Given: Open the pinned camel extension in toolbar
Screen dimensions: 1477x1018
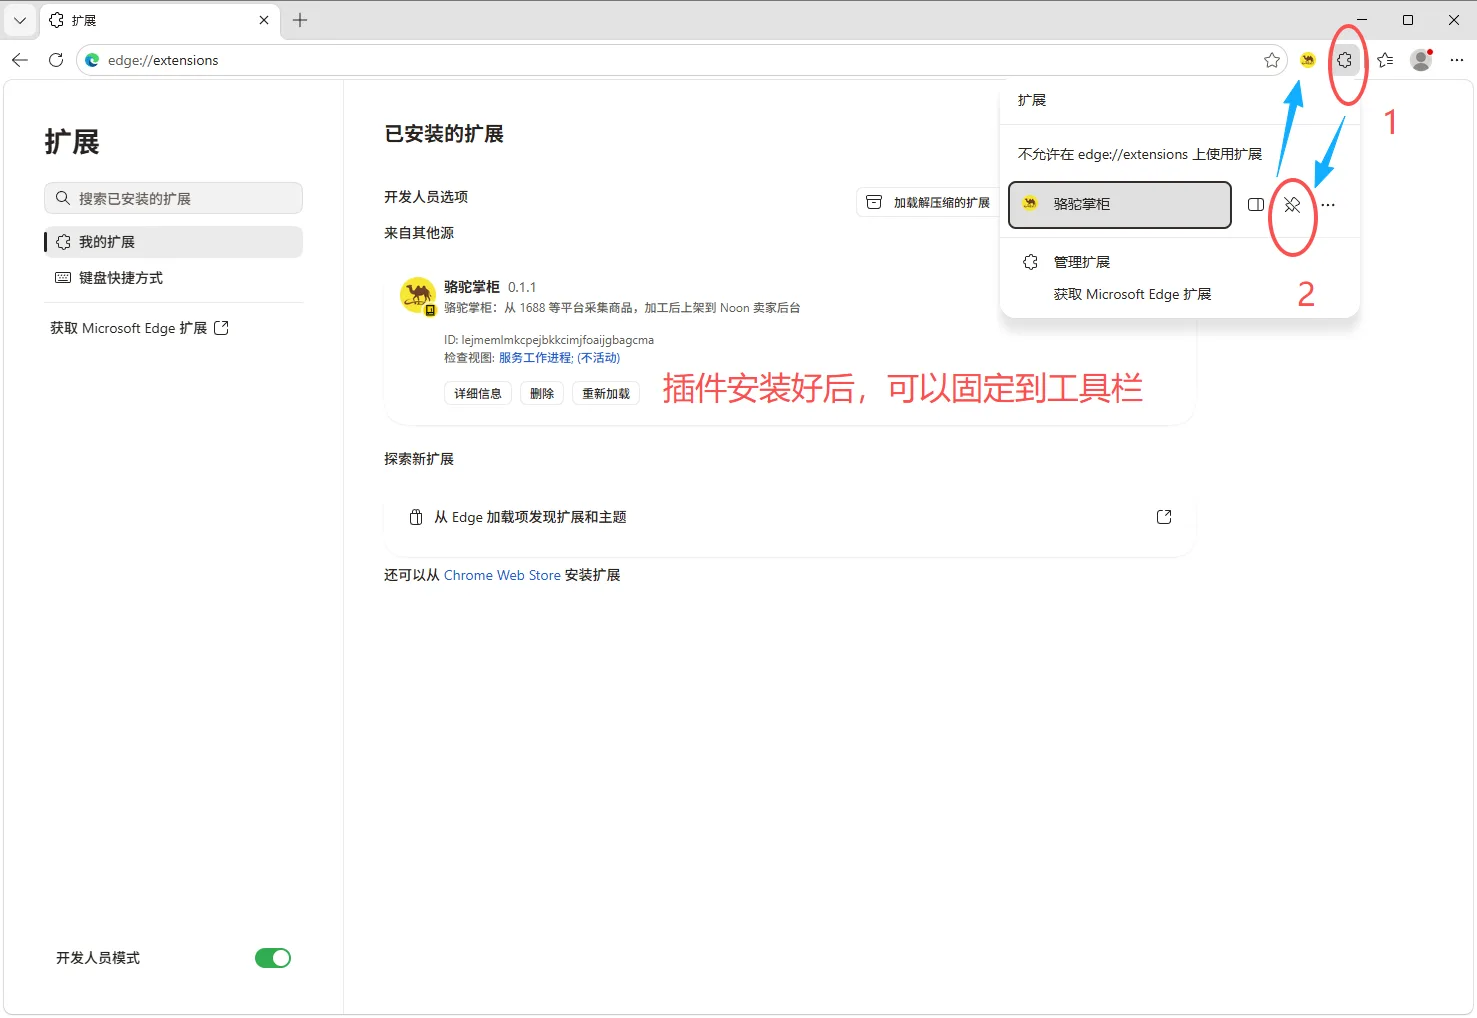Looking at the screenshot, I should [x=1307, y=60].
